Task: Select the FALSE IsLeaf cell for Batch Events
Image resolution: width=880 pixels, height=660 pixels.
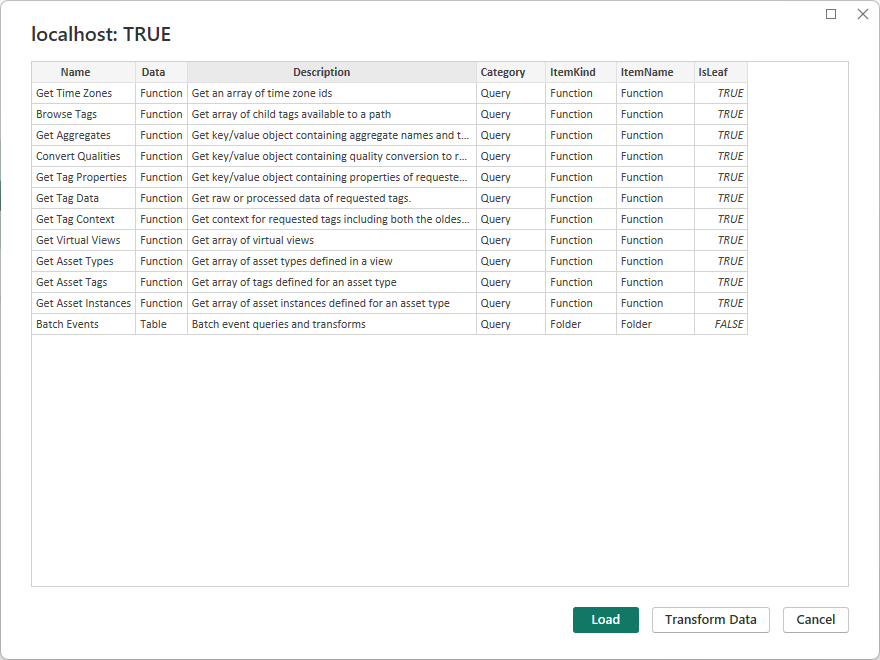Action: click(x=729, y=324)
